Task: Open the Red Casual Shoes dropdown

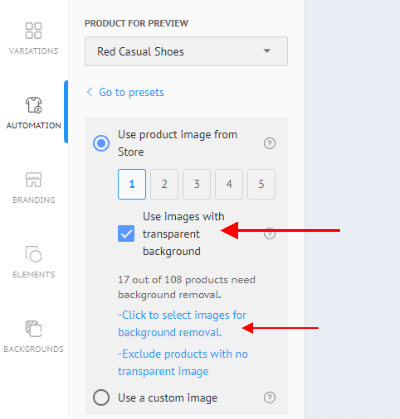Action: [186, 51]
